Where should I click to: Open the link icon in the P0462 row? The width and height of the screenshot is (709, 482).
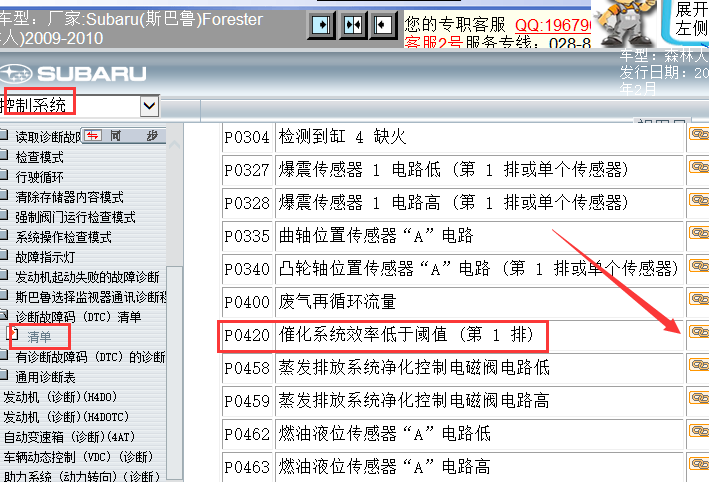(699, 431)
